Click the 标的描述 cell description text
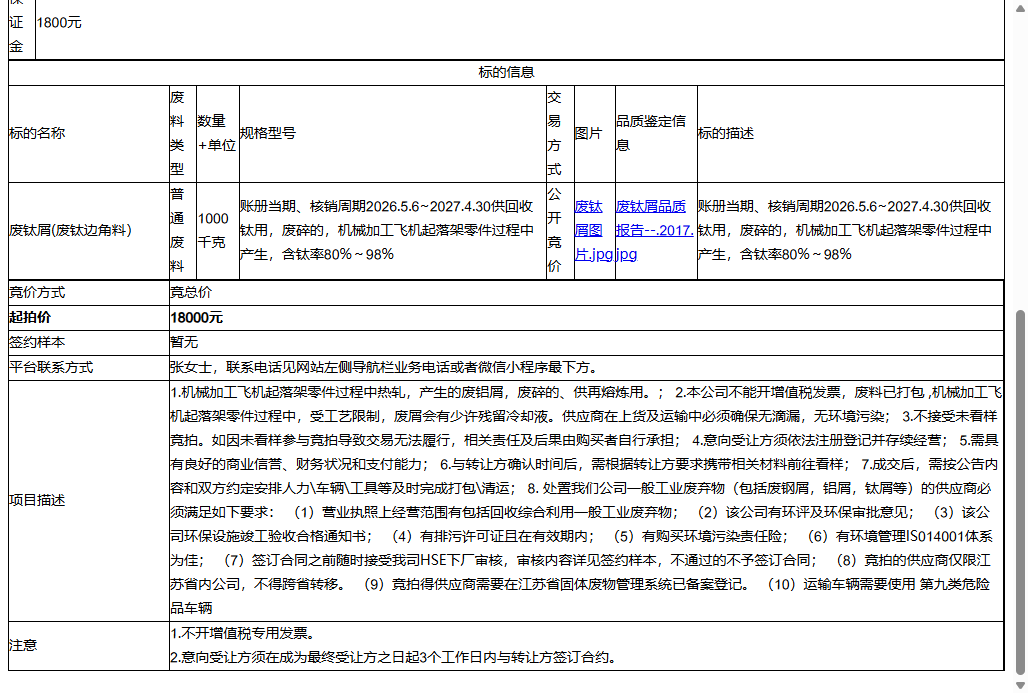 pos(844,230)
